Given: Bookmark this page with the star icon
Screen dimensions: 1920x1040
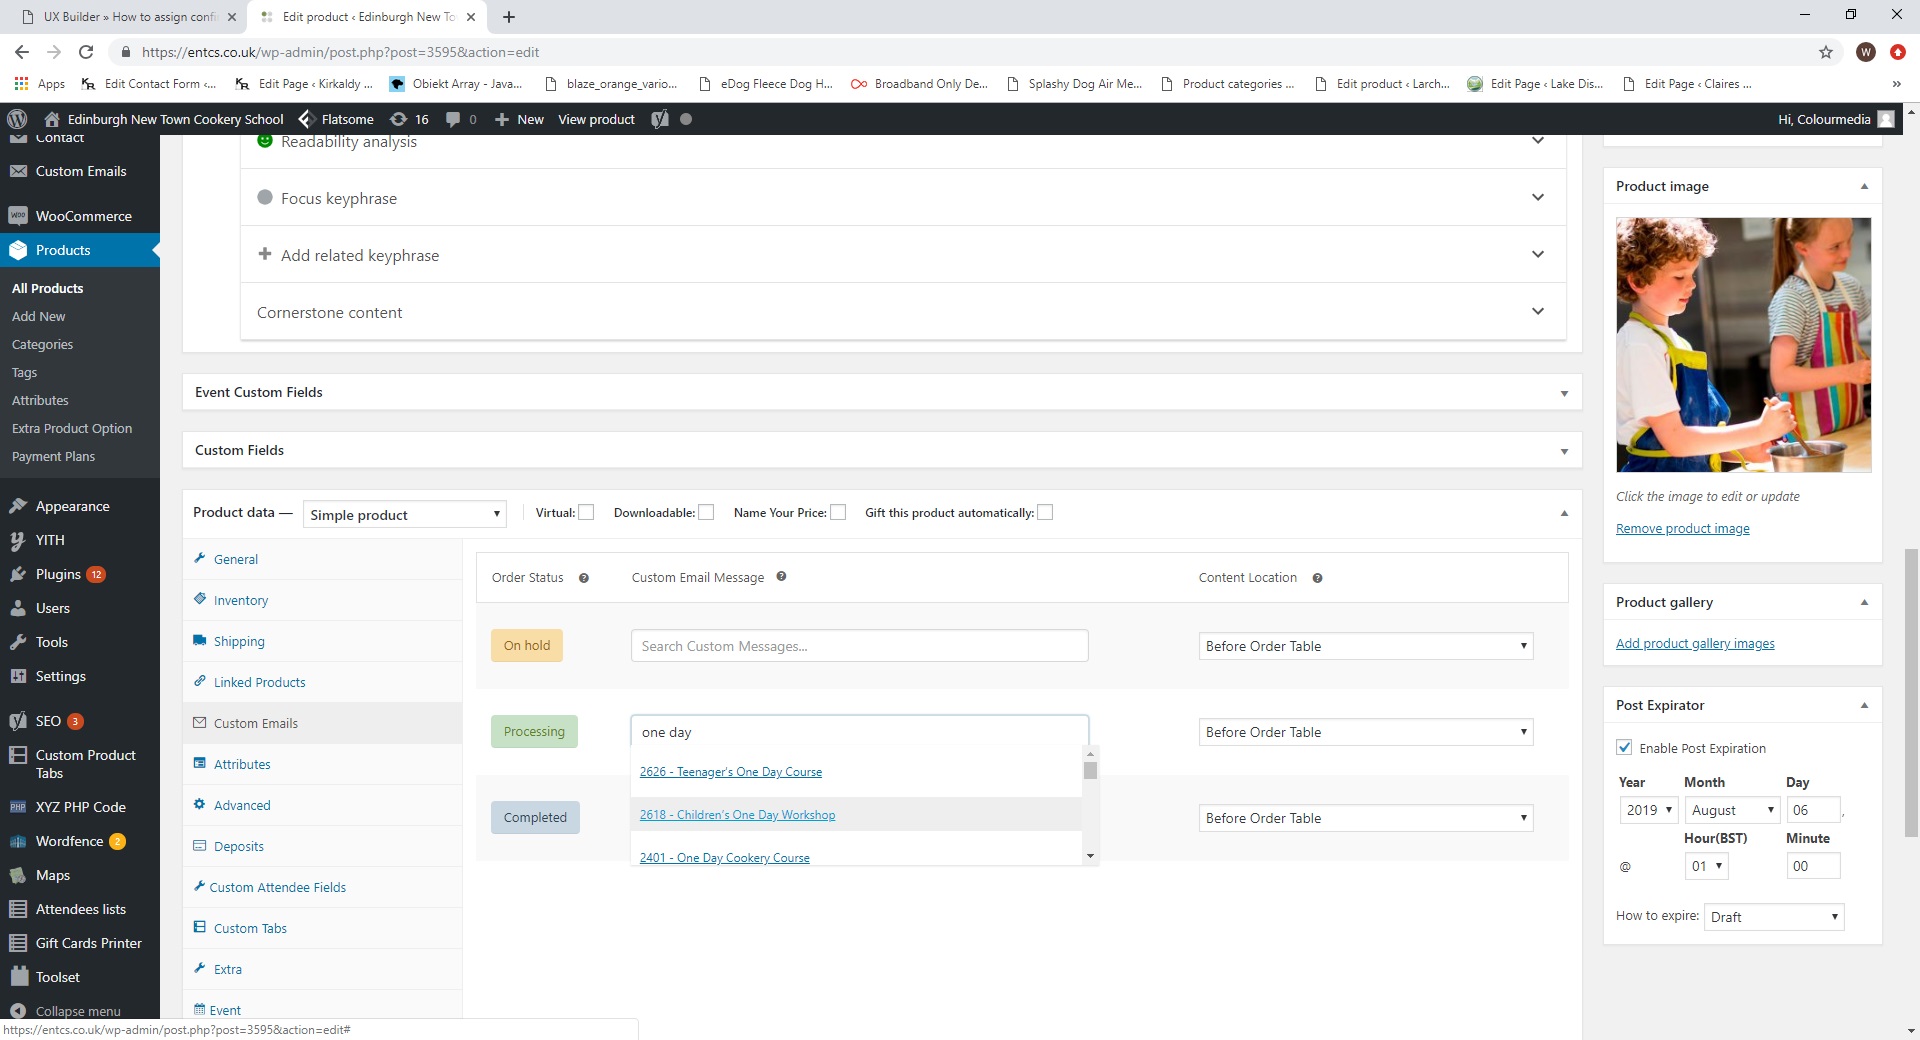Looking at the screenshot, I should click(1825, 52).
